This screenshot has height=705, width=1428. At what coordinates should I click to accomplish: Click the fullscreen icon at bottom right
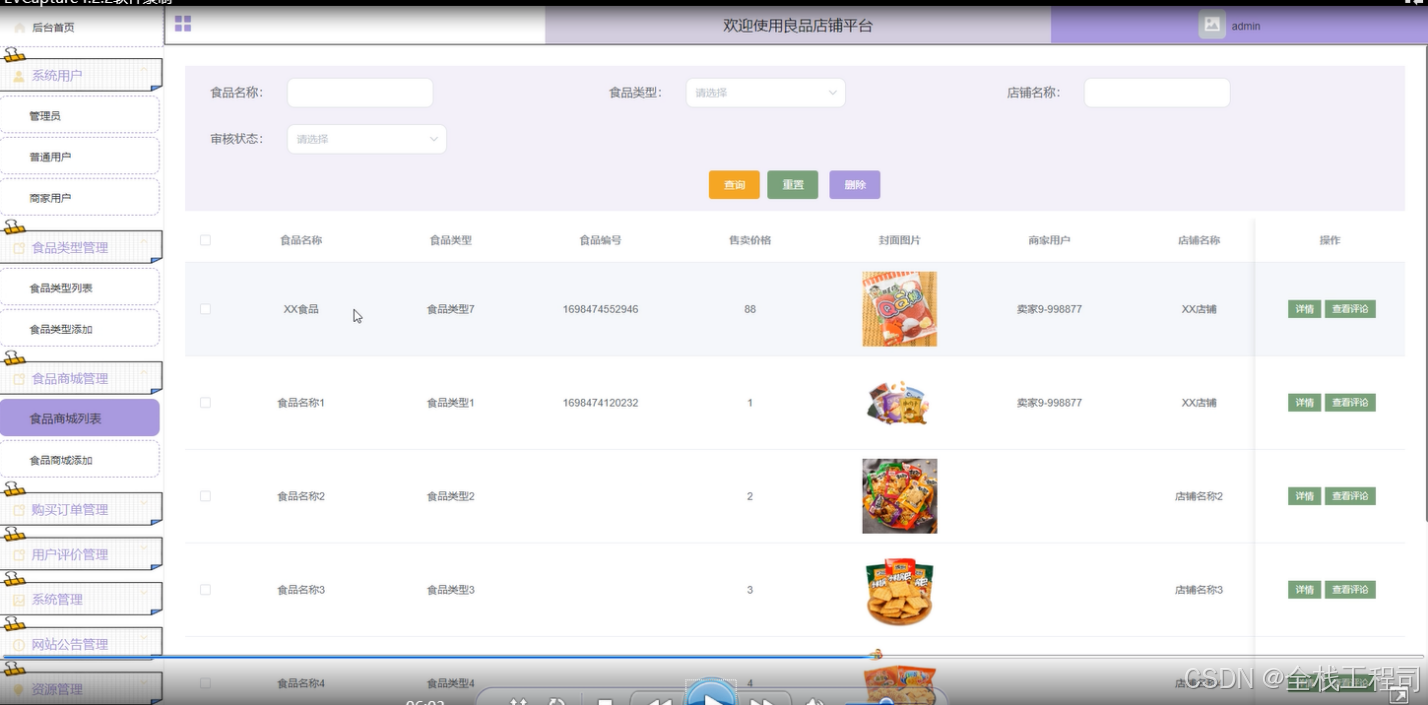point(1399,695)
